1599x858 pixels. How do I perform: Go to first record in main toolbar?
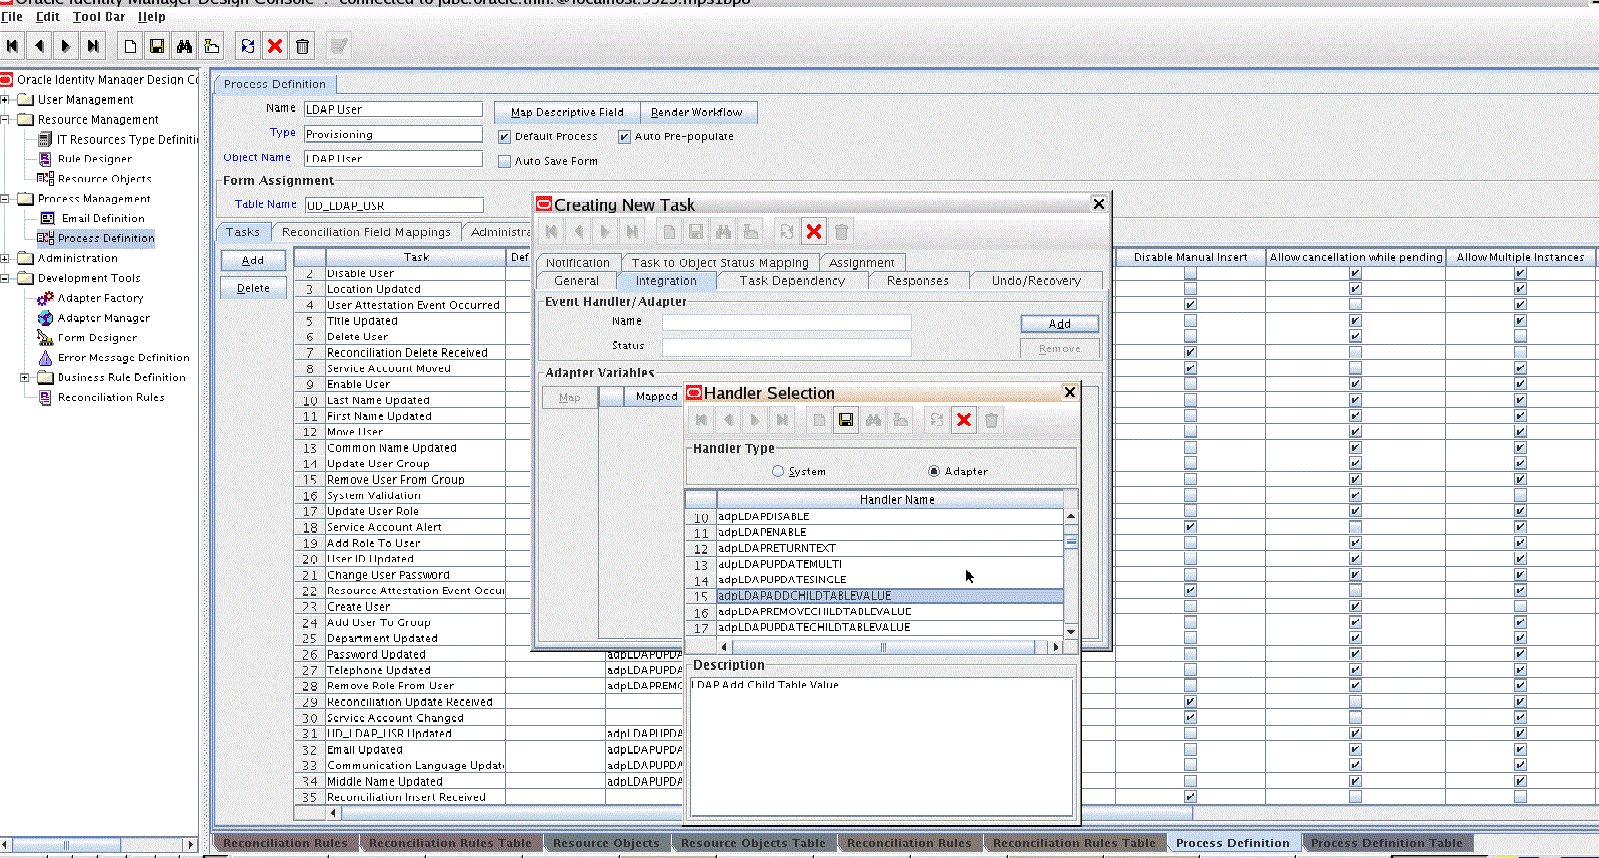click(12, 46)
